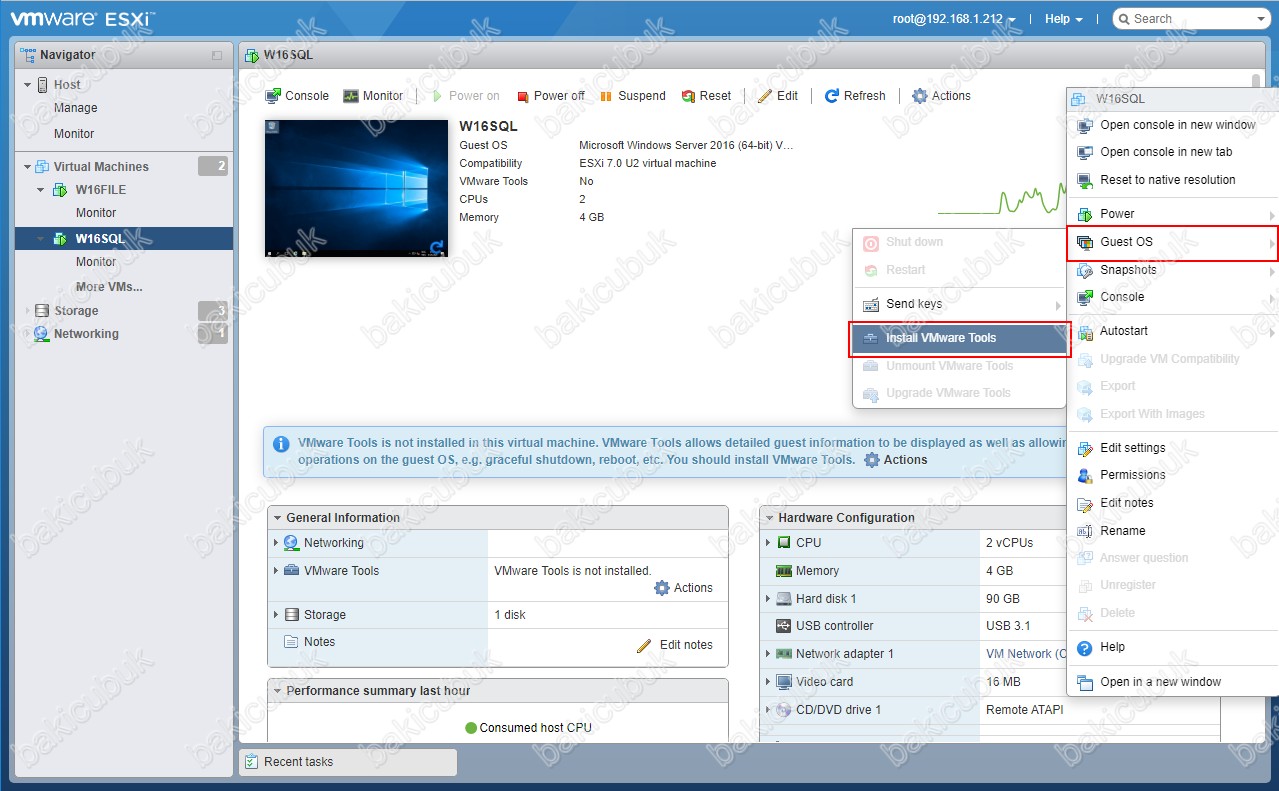This screenshot has height=791, width=1279.
Task: Click the Power icon in context menu
Action: [x=1085, y=214]
